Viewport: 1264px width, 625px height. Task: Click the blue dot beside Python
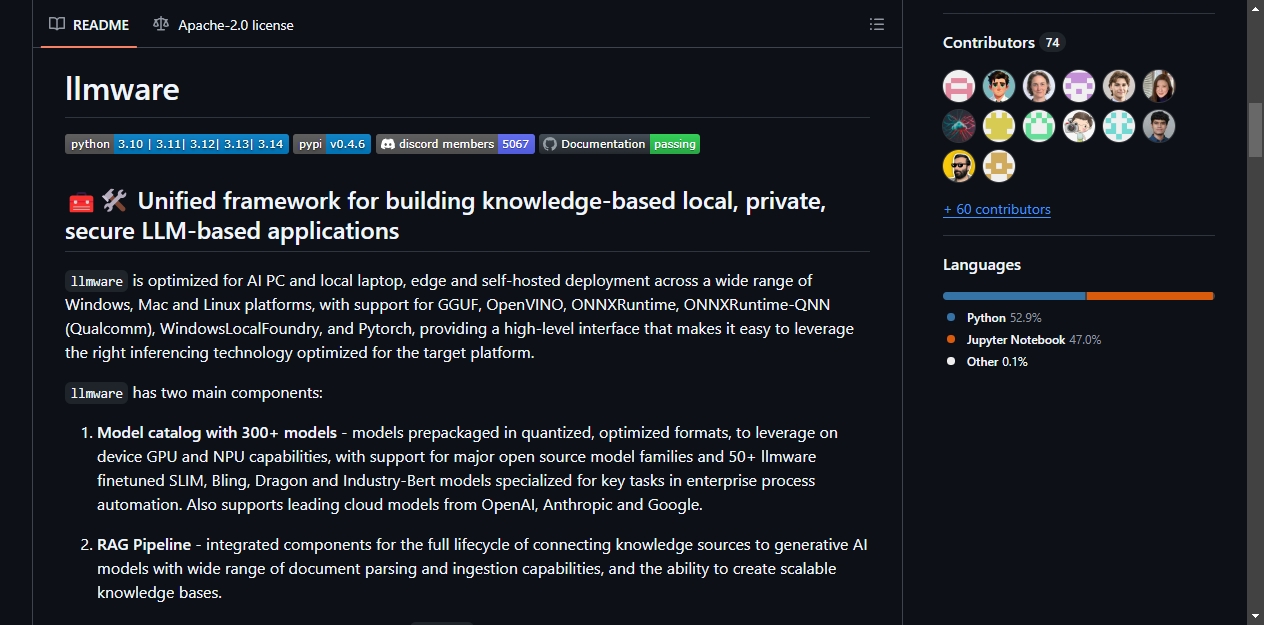pos(951,317)
